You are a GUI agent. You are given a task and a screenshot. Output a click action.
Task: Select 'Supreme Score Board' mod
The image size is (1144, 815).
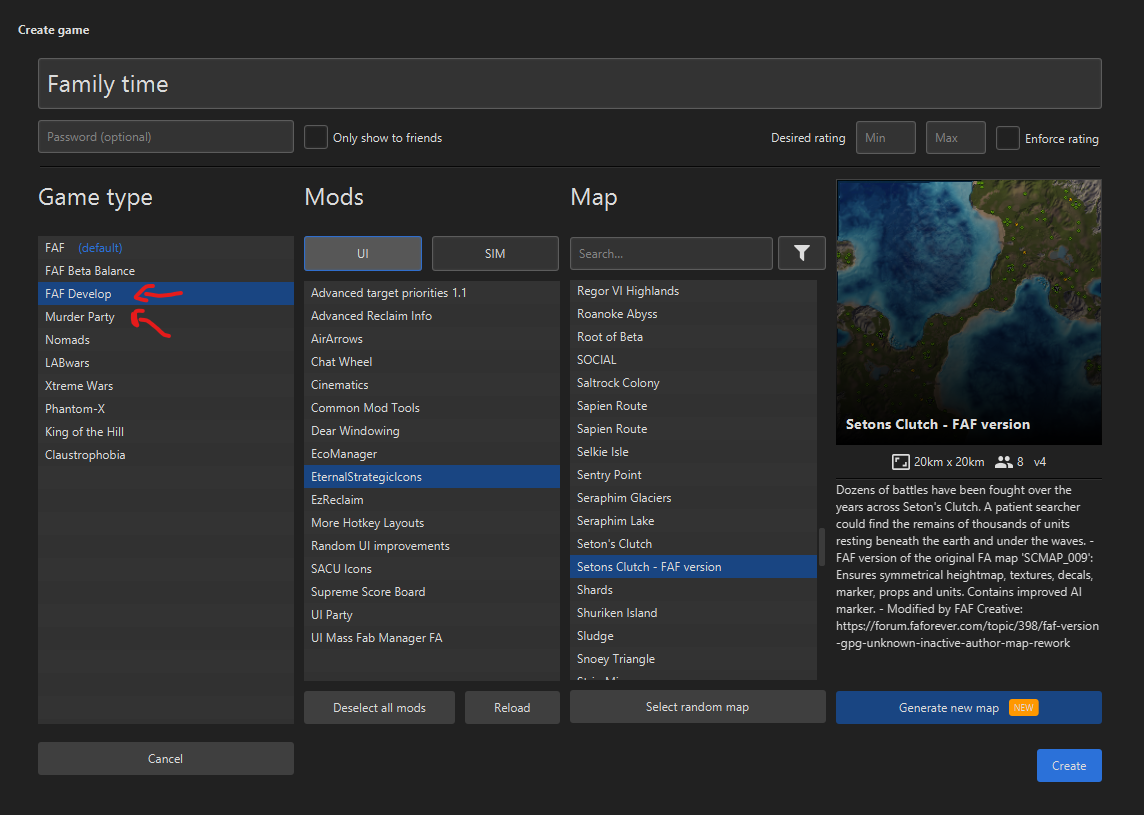pyautogui.click(x=432, y=591)
